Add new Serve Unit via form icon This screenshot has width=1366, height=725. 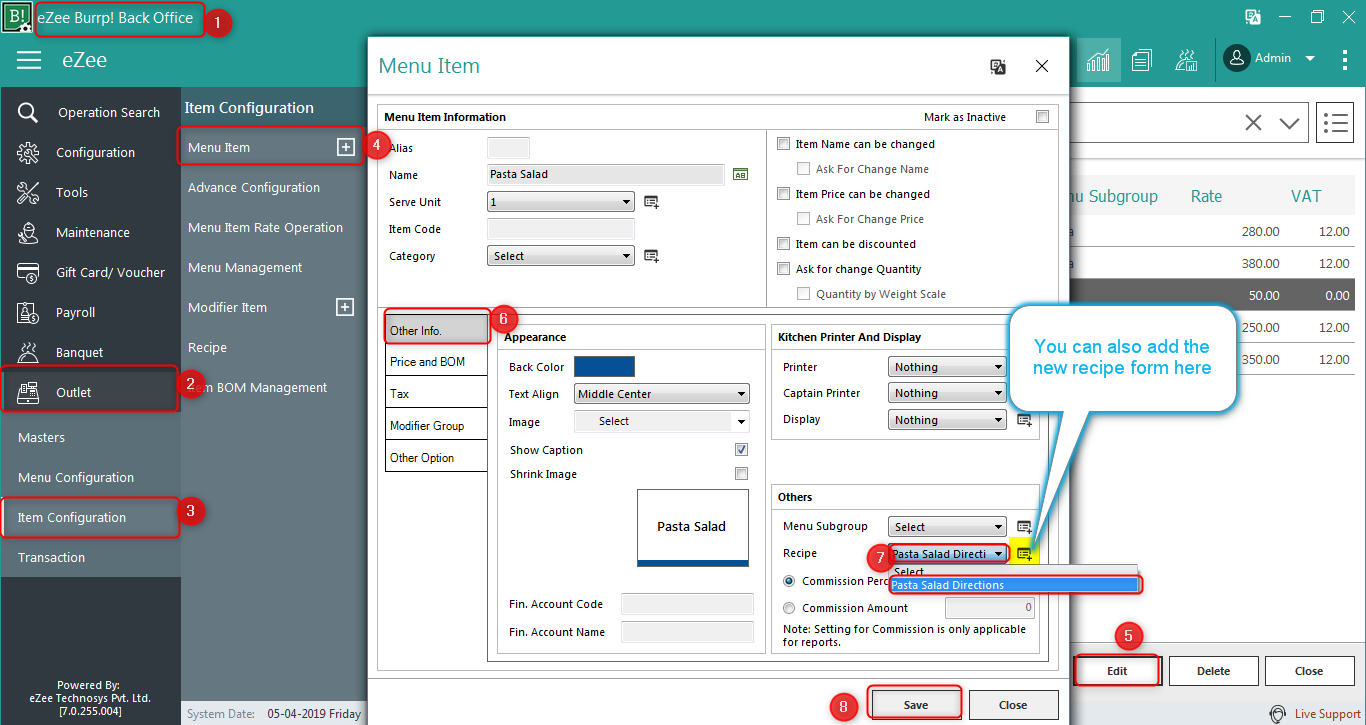pyautogui.click(x=651, y=202)
